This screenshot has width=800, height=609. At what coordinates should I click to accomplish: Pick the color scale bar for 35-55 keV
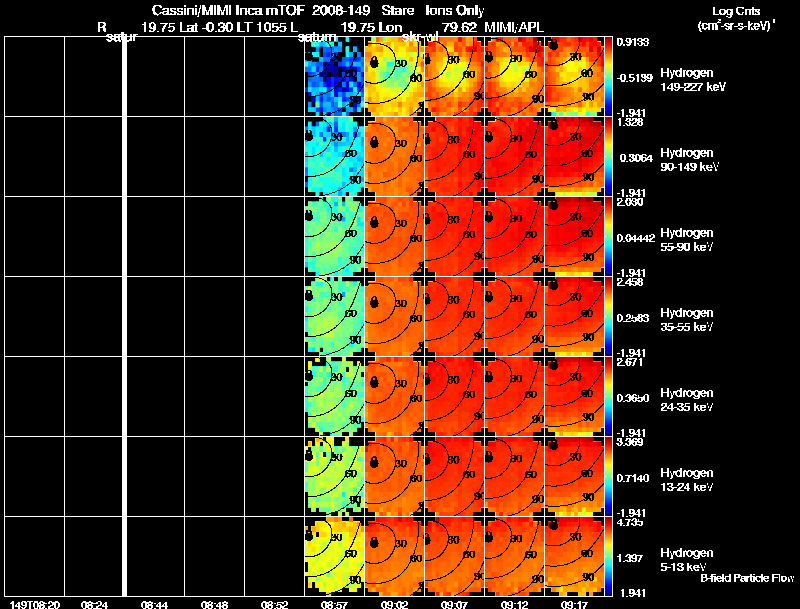[x=608, y=316]
